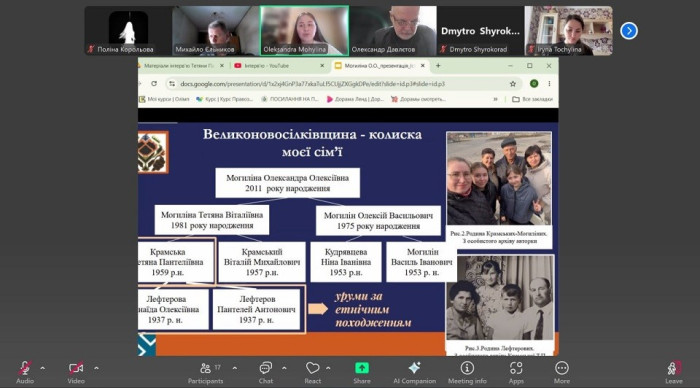Open the React emoji menu
This screenshot has width=700, height=388.
pos(312,372)
